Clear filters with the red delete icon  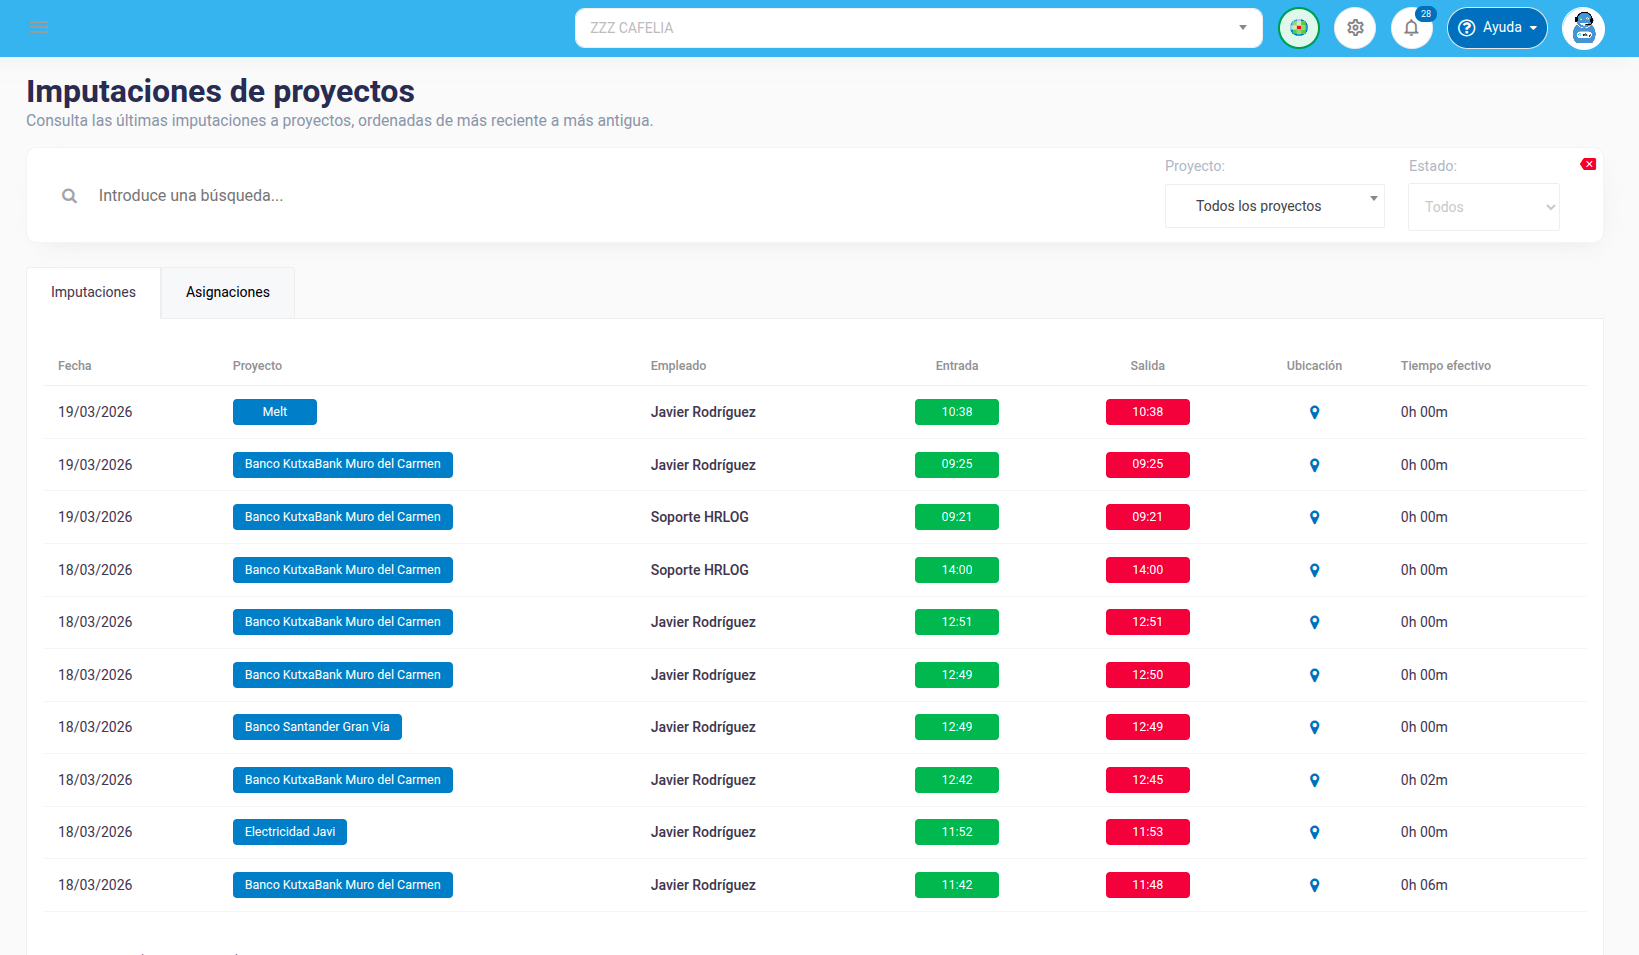click(x=1588, y=164)
